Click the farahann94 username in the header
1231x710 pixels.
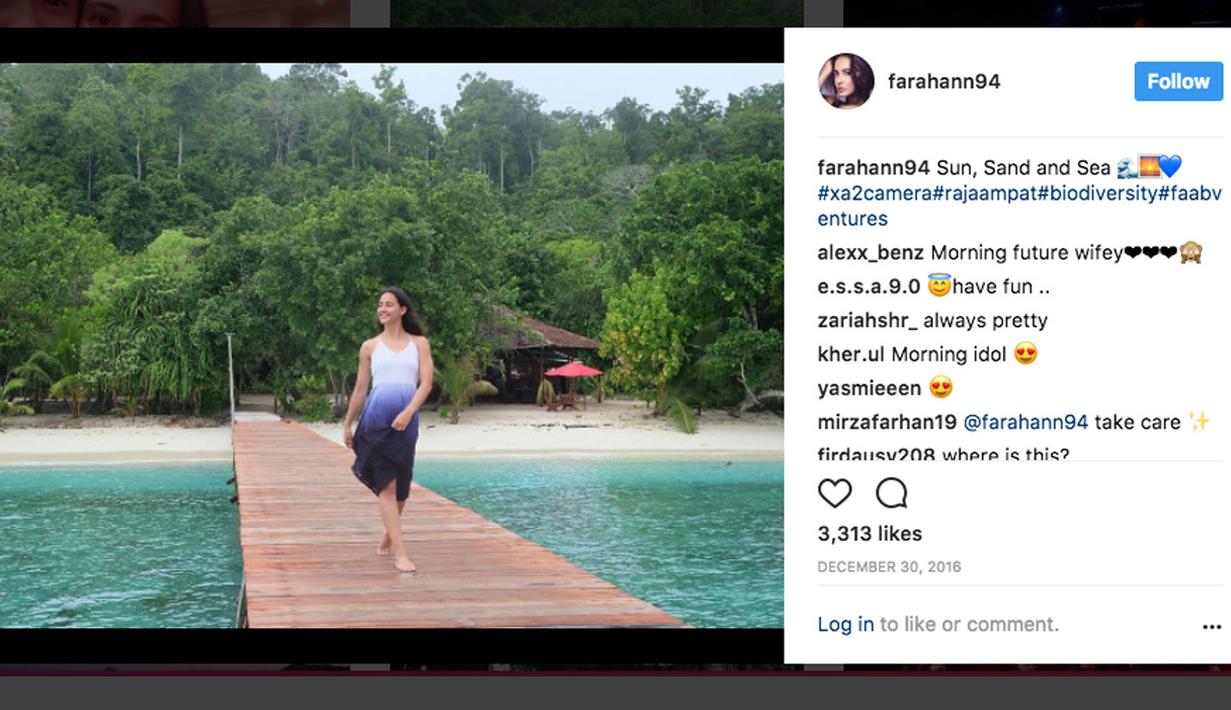click(x=944, y=81)
